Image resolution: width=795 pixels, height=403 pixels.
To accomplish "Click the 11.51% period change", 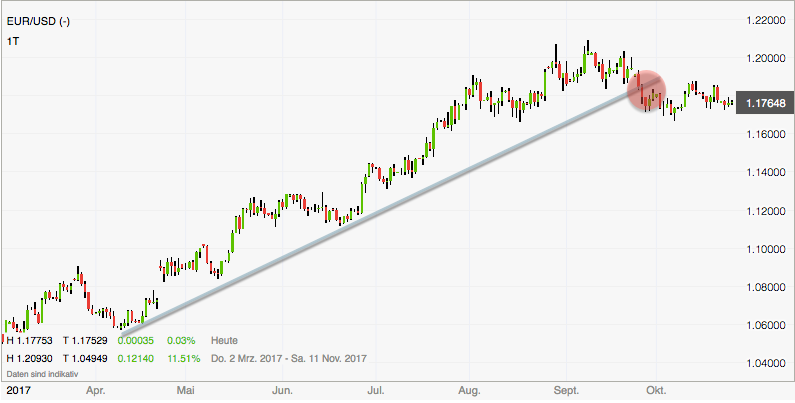I will click(x=183, y=359).
